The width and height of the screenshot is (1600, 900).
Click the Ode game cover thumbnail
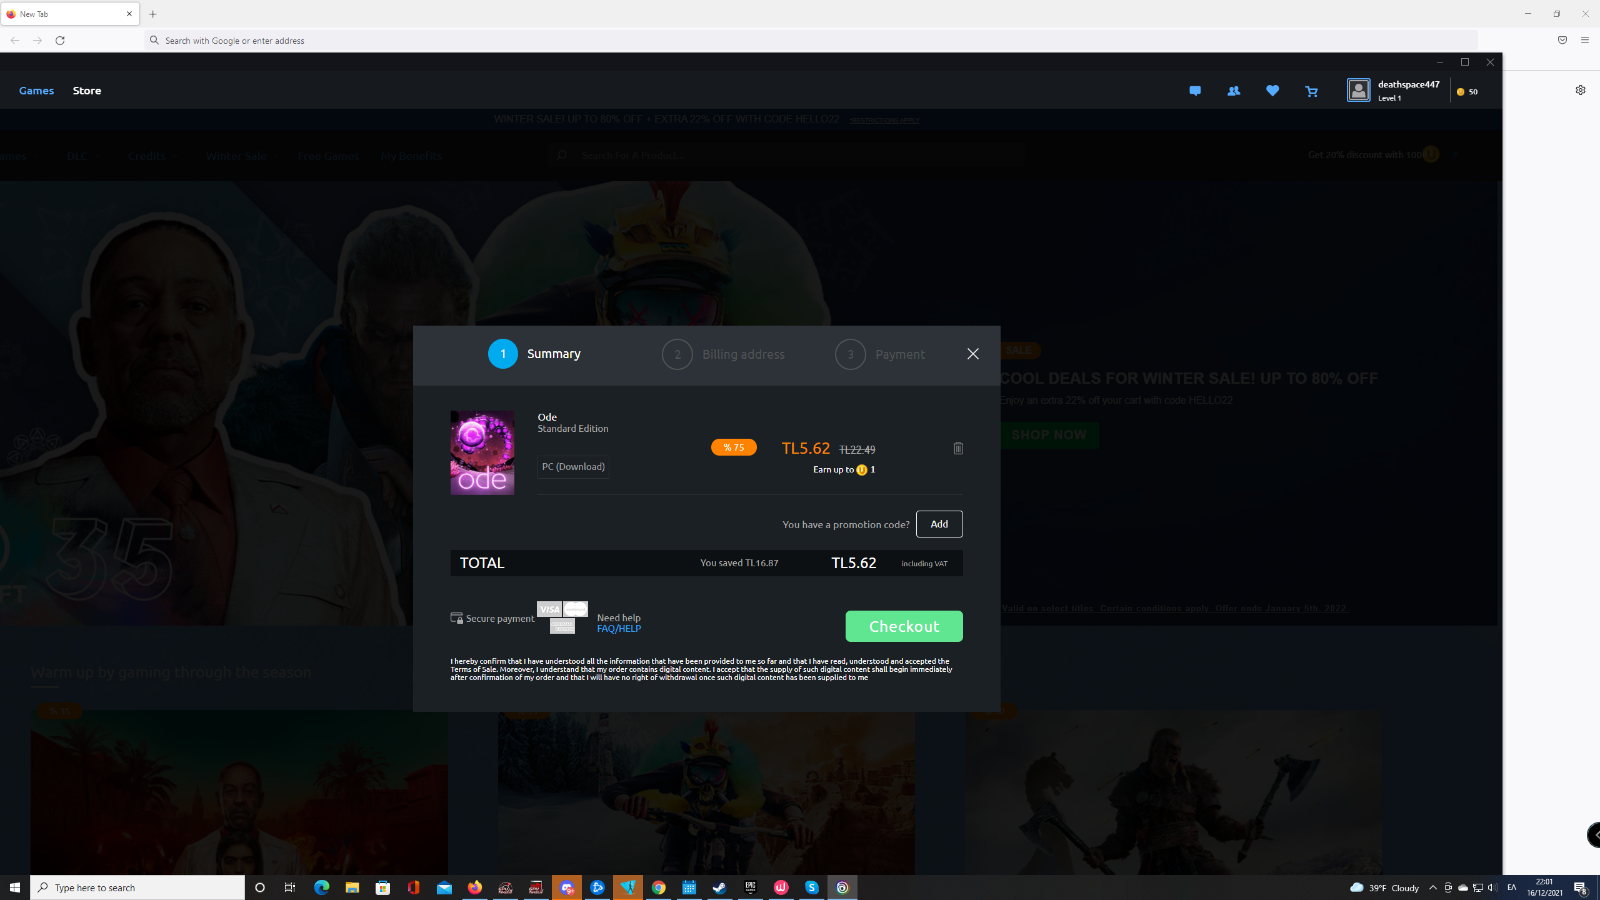(x=482, y=452)
